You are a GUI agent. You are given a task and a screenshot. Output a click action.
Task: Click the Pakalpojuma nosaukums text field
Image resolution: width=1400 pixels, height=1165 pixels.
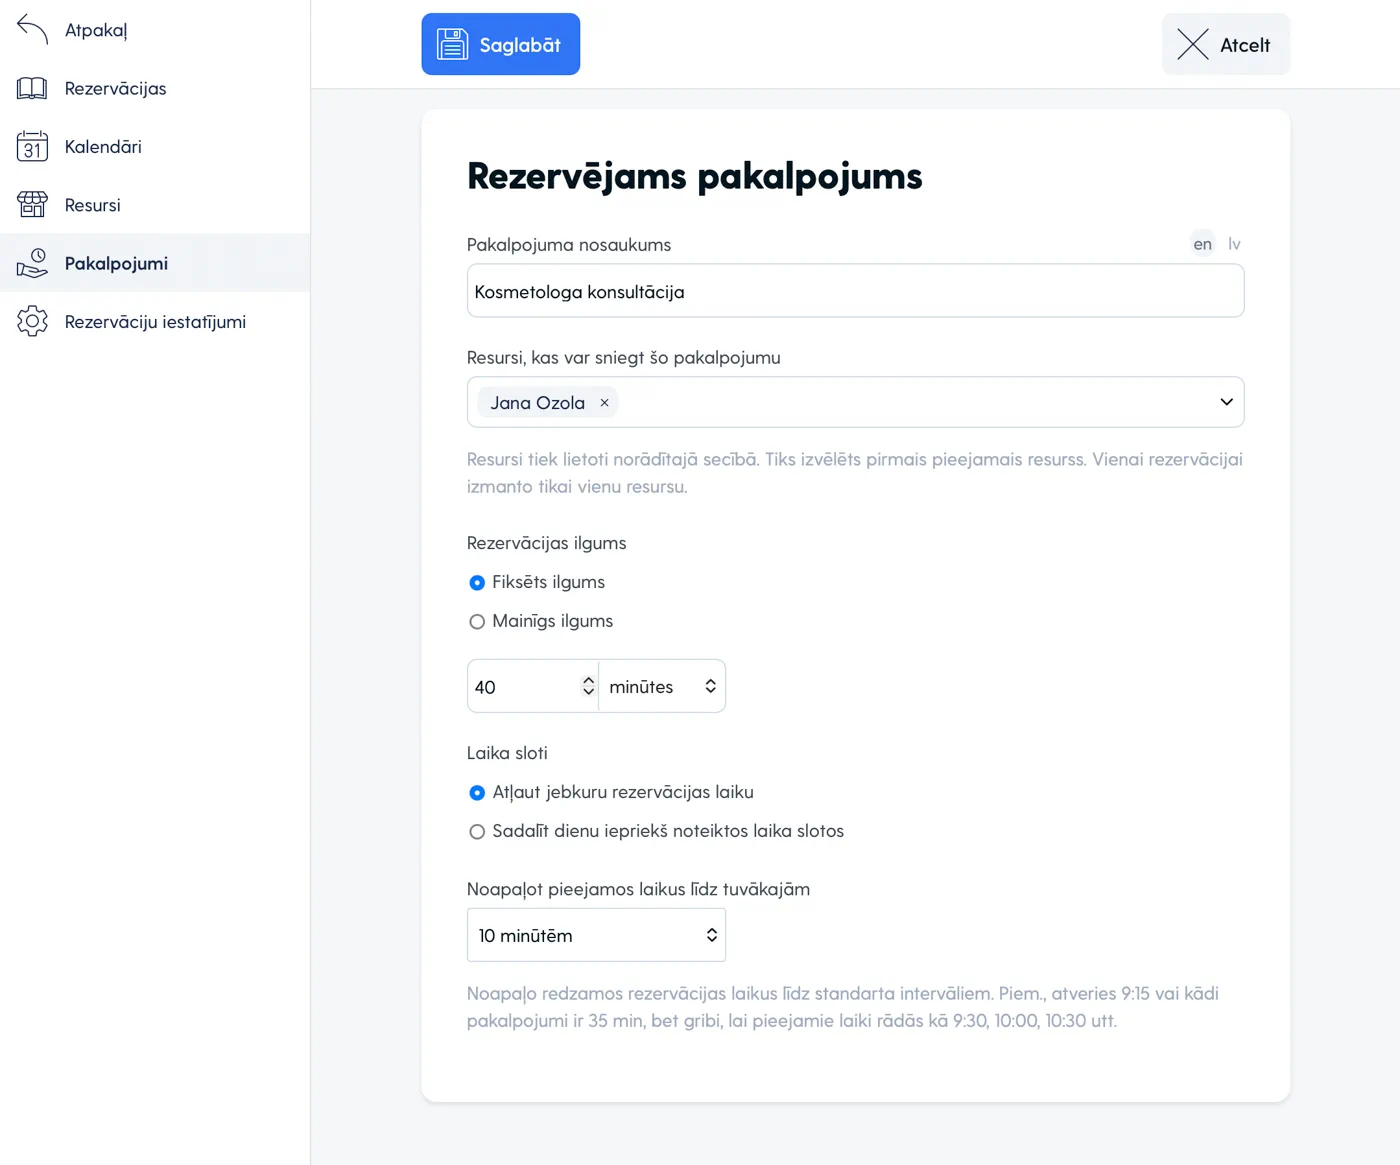click(x=855, y=291)
